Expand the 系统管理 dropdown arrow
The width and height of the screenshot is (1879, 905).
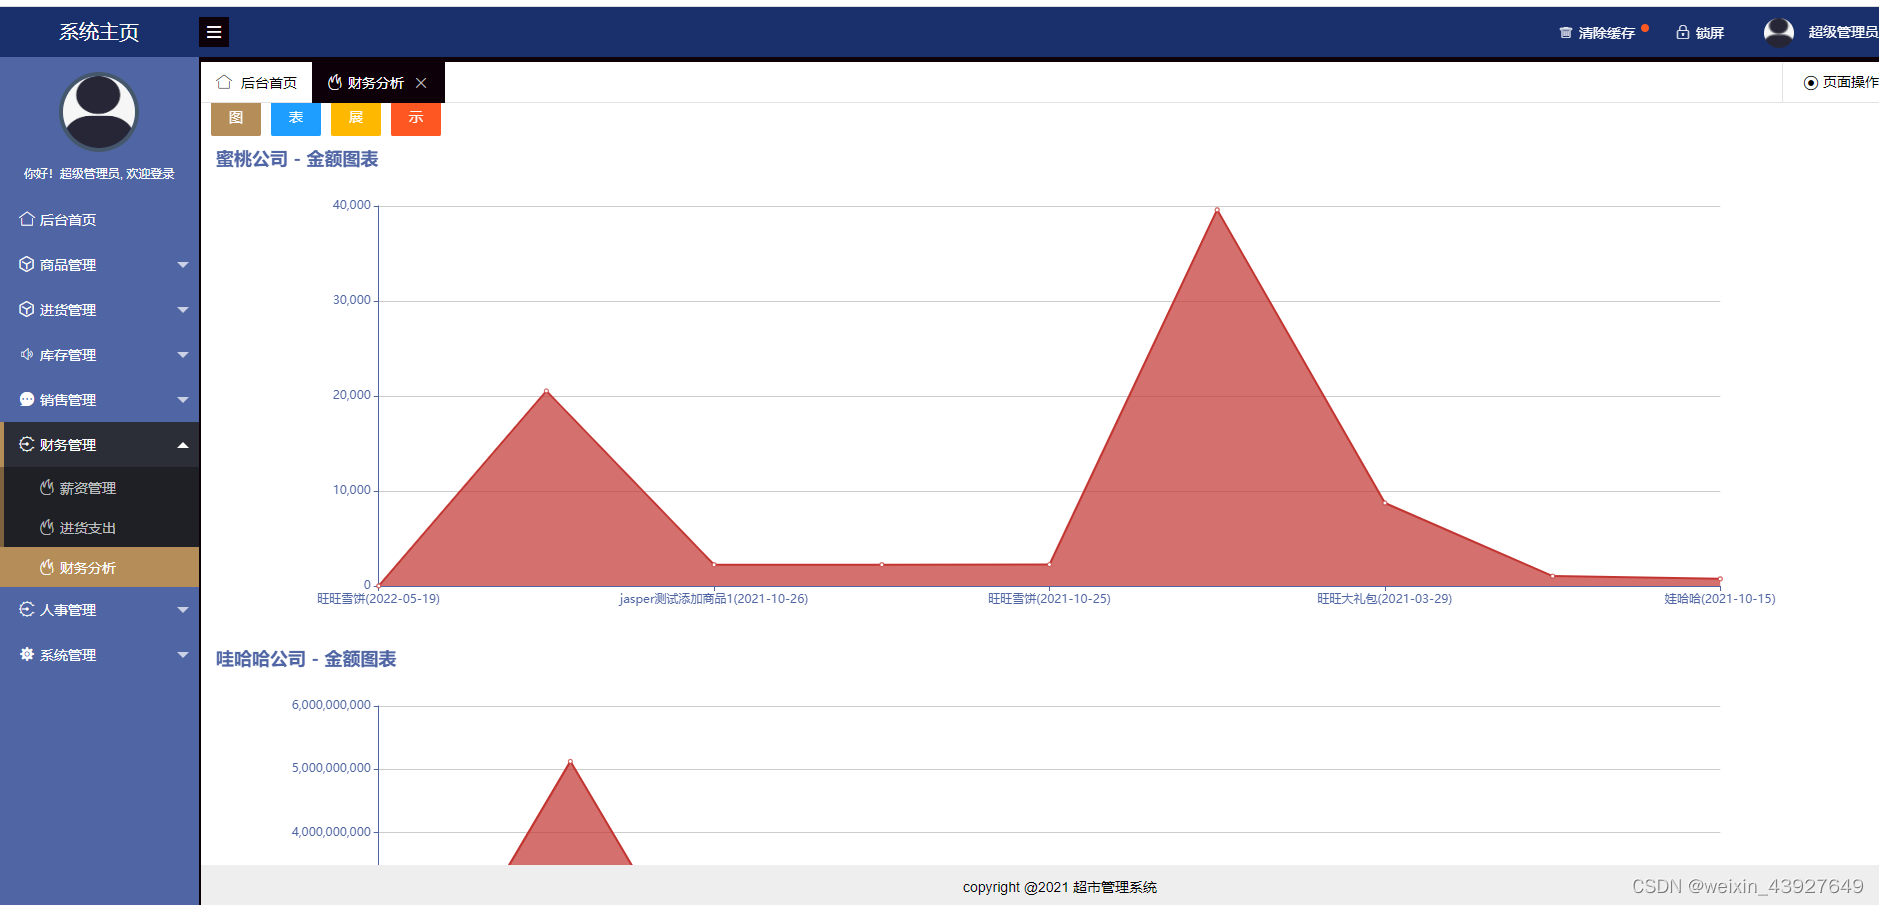pyautogui.click(x=183, y=655)
